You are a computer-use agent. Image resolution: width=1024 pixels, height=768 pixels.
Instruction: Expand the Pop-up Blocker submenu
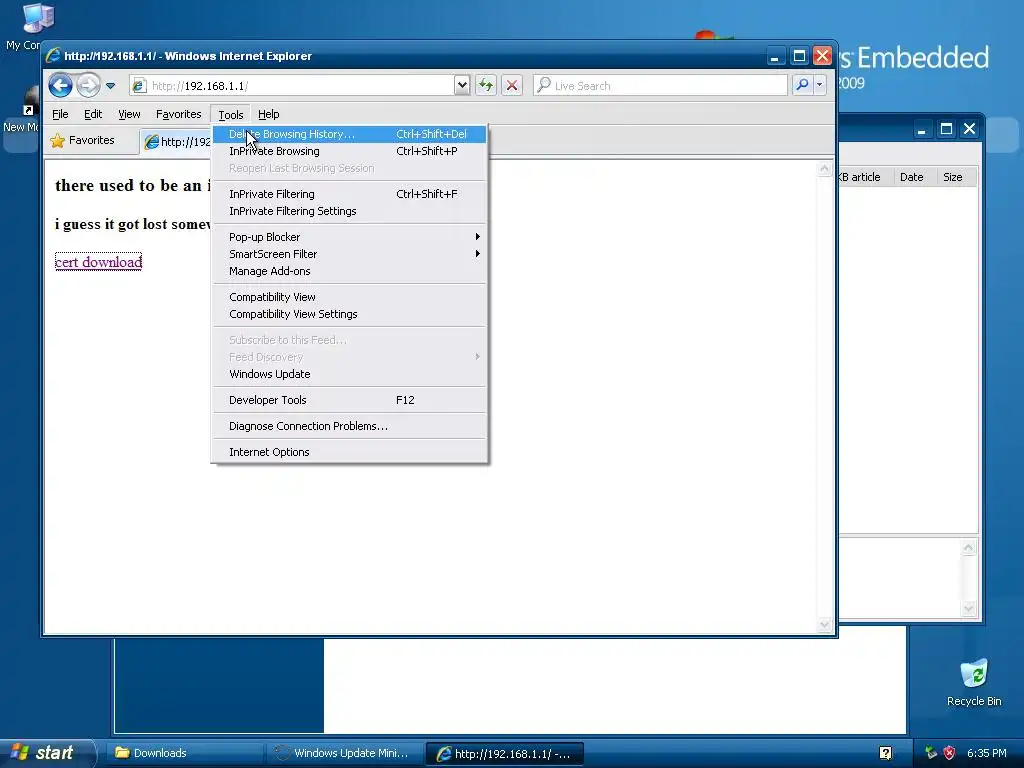pos(349,237)
